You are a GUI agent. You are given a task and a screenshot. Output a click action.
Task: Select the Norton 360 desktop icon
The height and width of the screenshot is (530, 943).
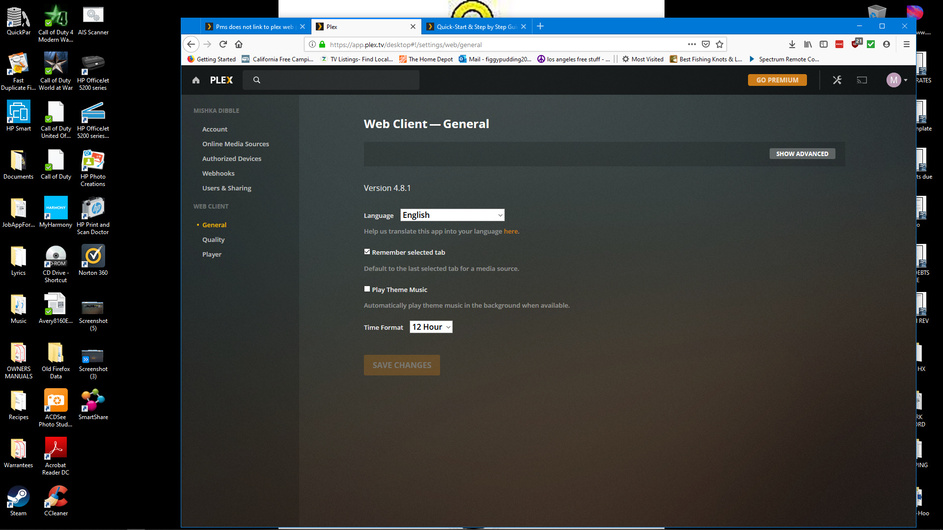point(93,260)
